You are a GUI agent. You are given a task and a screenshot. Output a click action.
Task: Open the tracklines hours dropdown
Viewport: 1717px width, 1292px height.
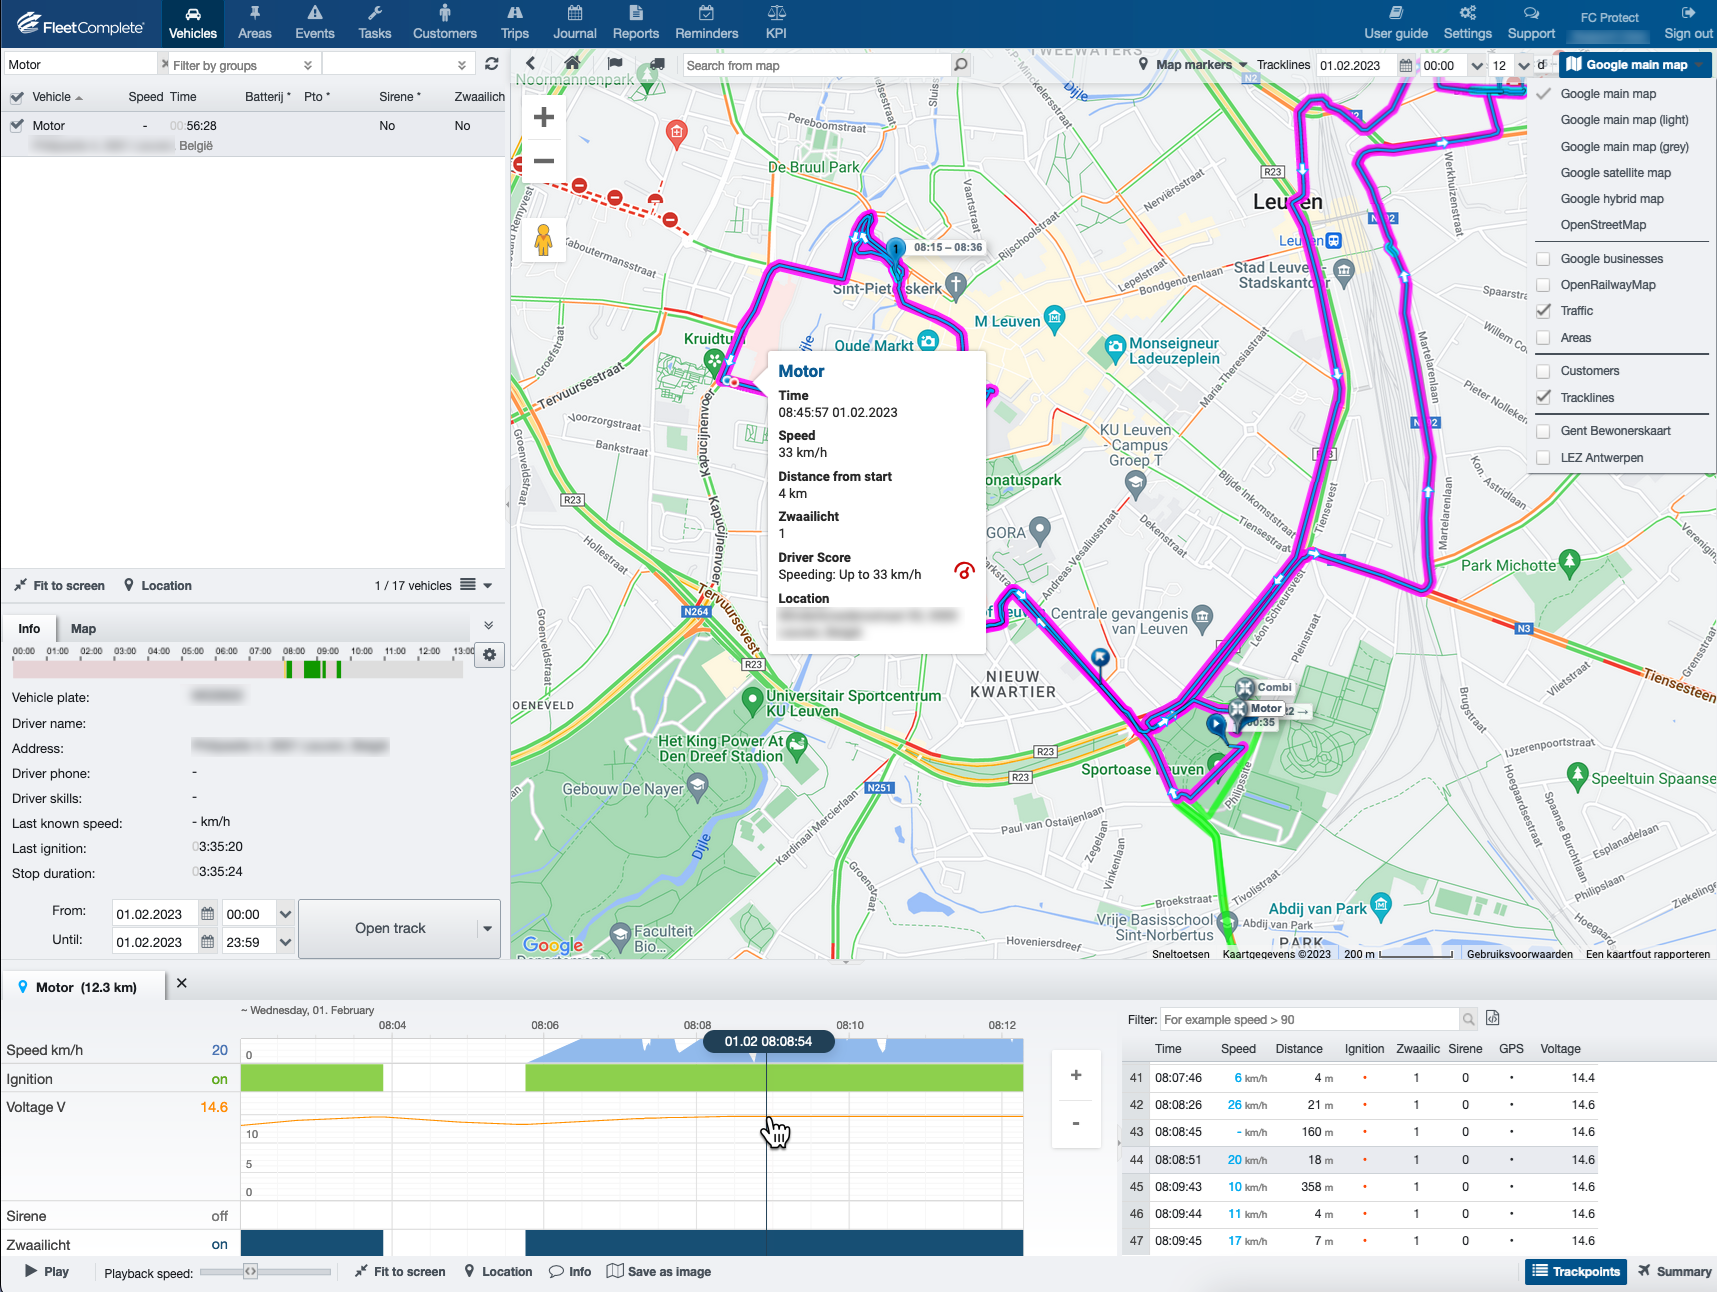click(1523, 65)
